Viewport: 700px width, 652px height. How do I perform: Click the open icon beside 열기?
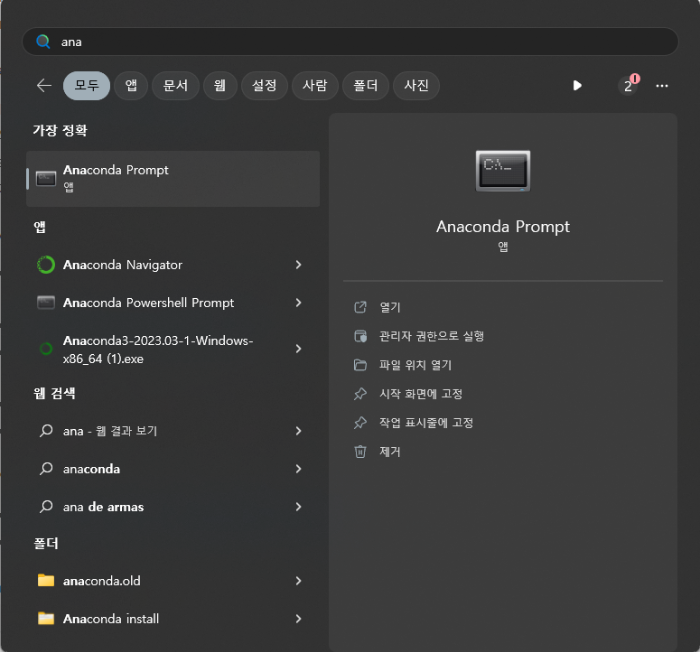coord(360,307)
